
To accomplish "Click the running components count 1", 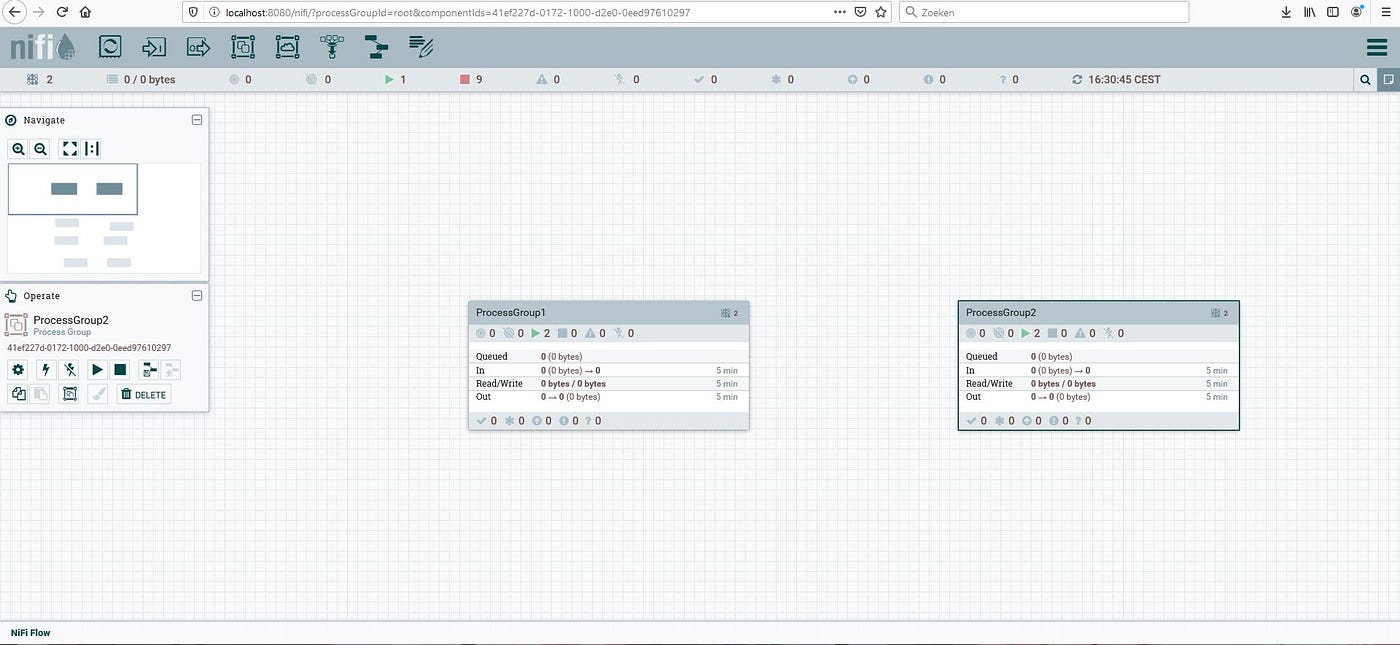I will [395, 80].
